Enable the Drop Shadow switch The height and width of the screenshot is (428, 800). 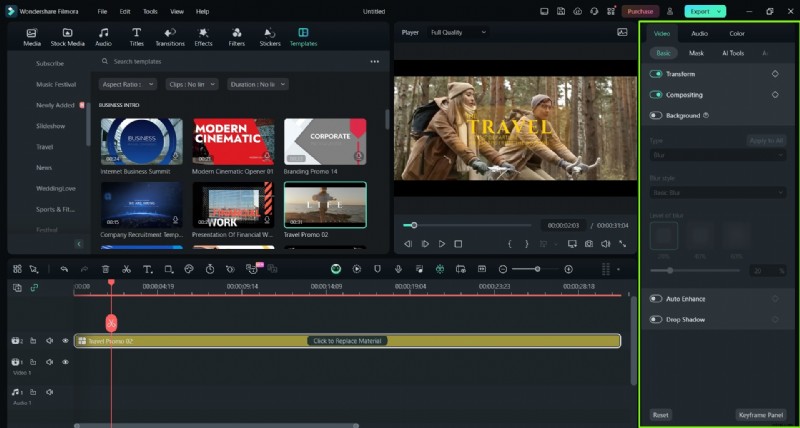point(656,320)
